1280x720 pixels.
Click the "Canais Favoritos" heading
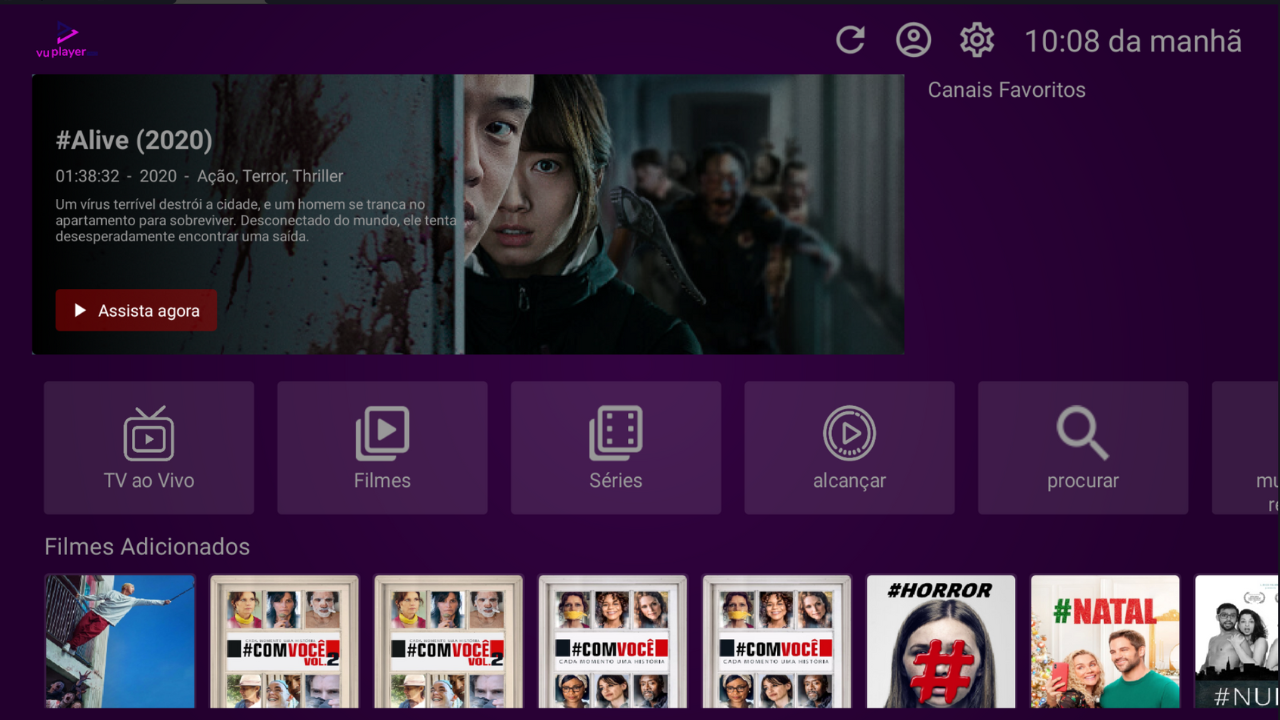(1006, 90)
